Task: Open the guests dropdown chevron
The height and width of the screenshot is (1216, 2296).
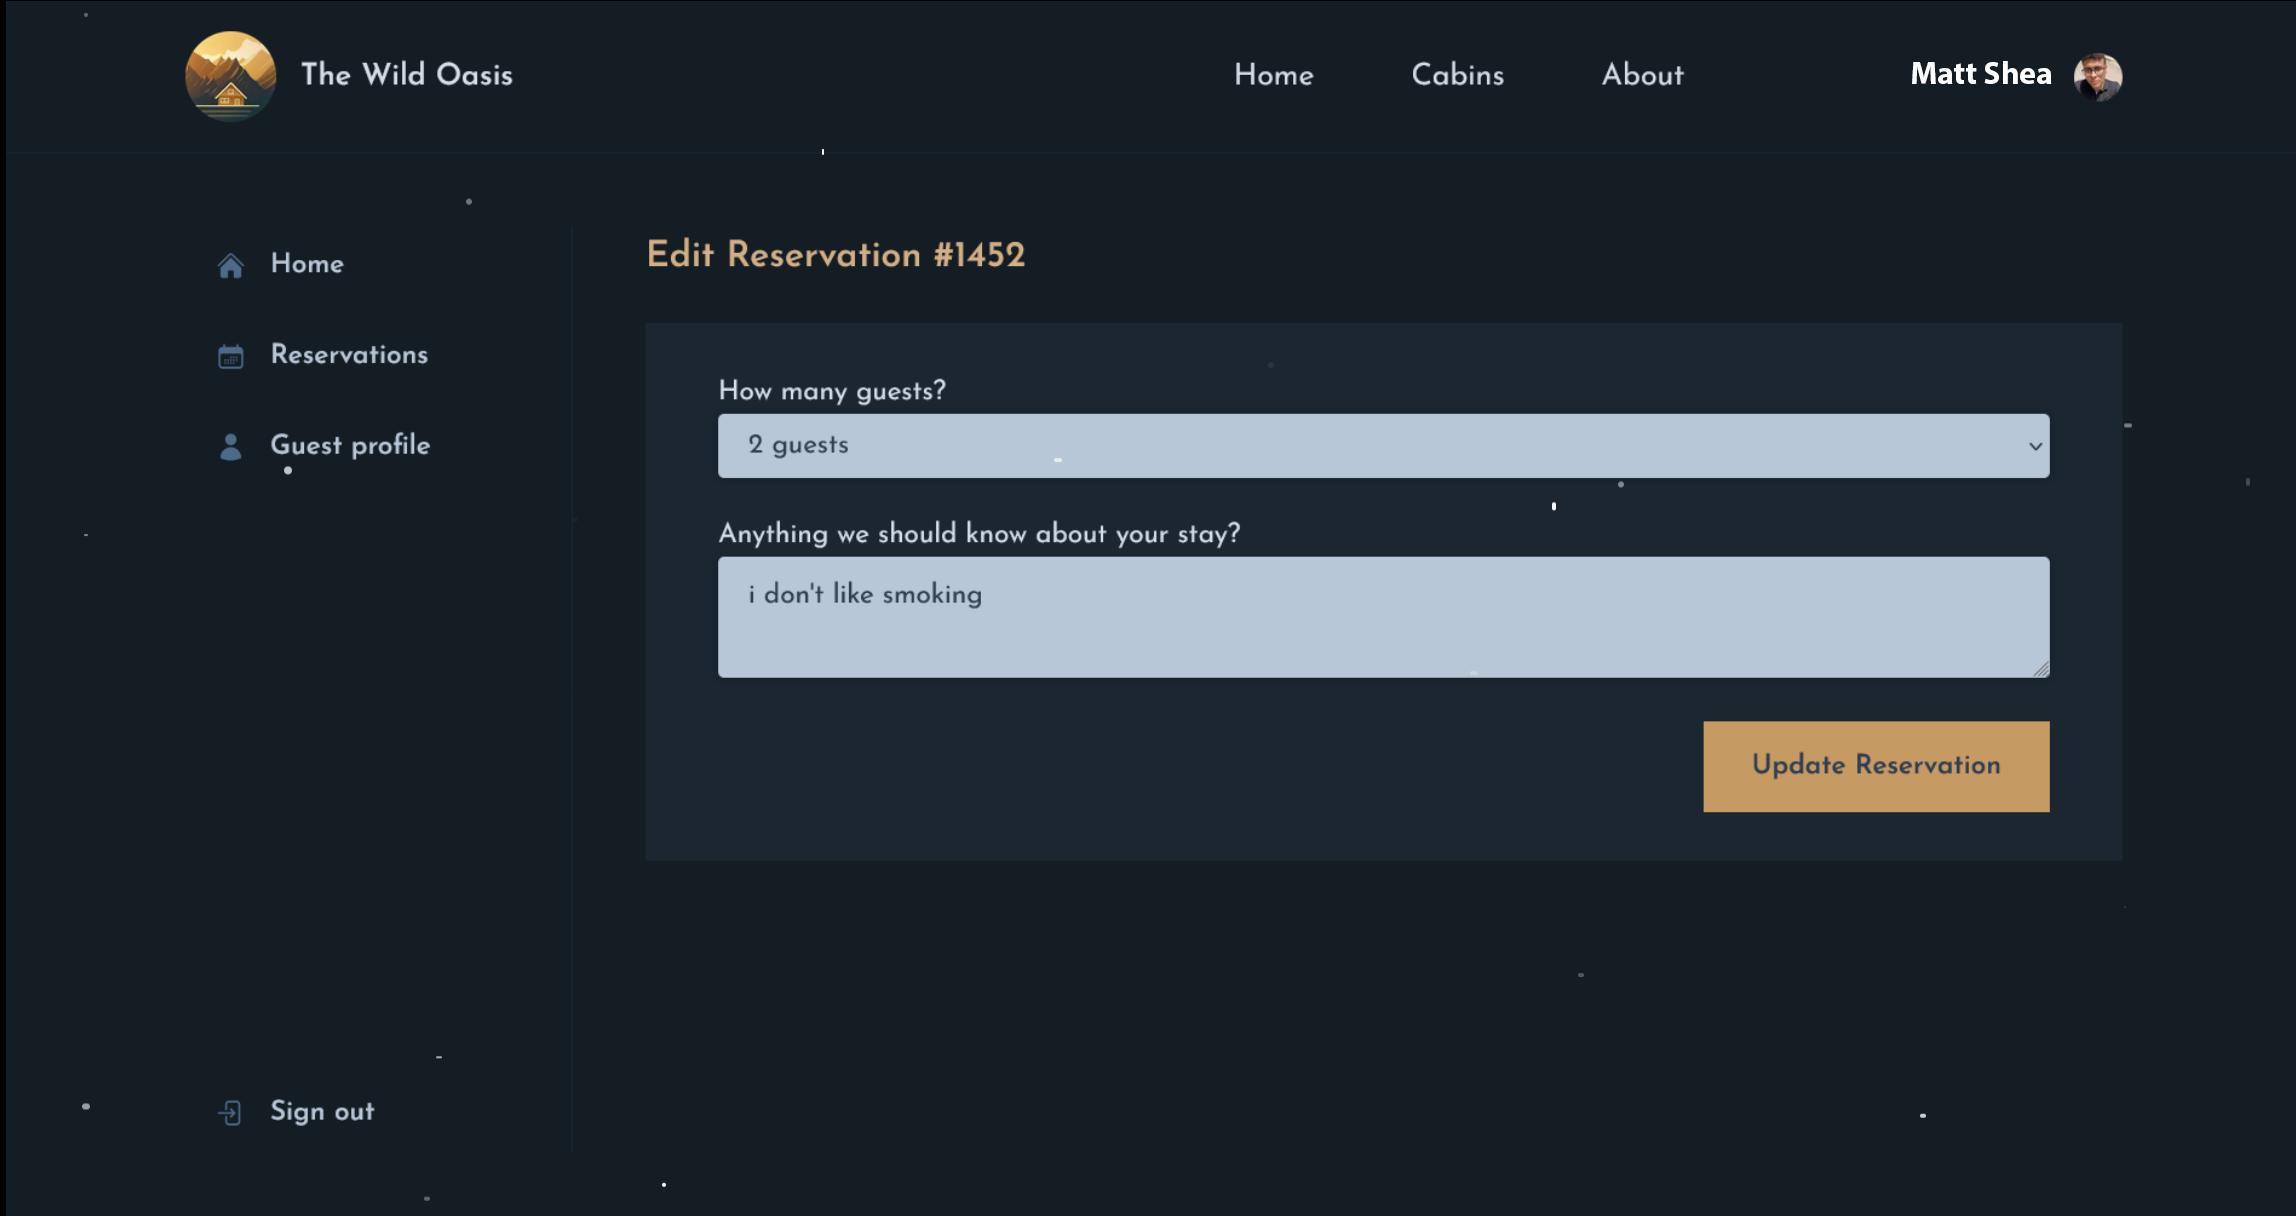Action: point(2034,446)
